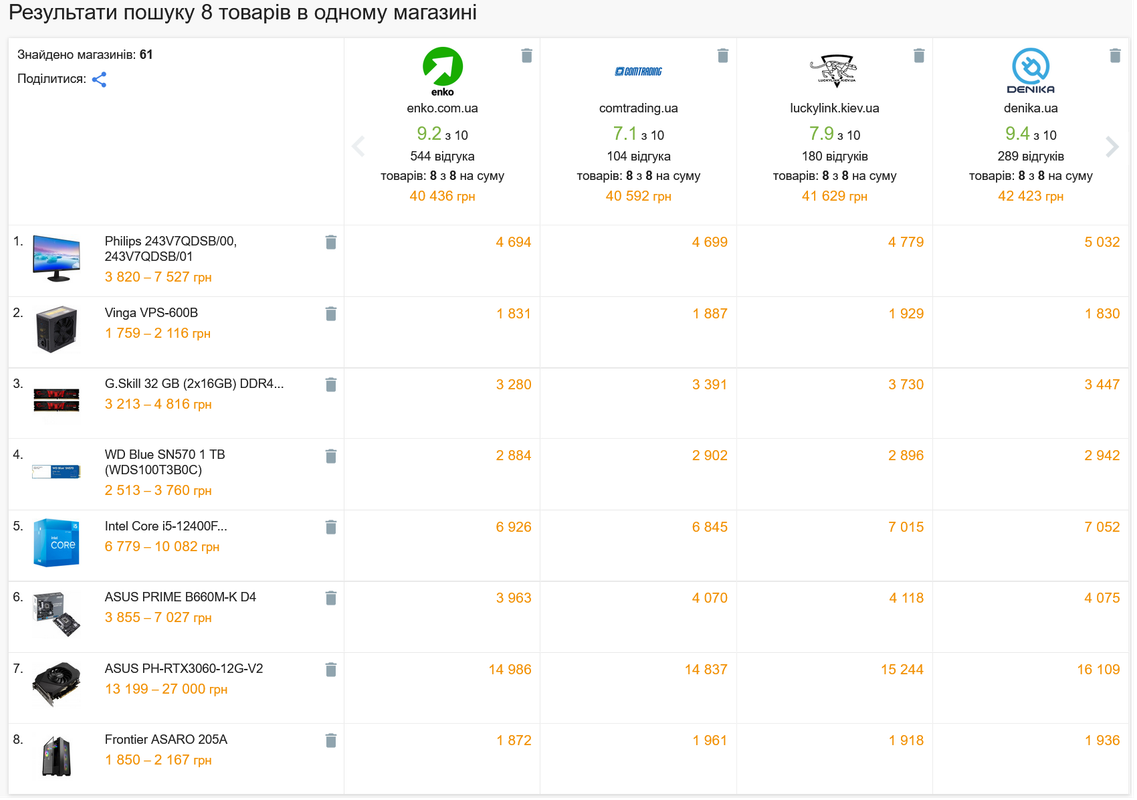Image resolution: width=1137 pixels, height=800 pixels.
Task: View 180 відгуків reviews for luckylink
Action: pyautogui.click(x=837, y=157)
